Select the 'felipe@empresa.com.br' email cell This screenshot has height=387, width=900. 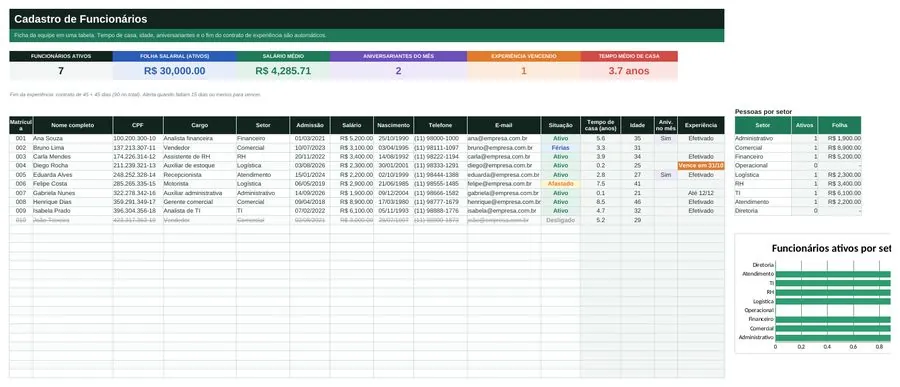point(504,184)
